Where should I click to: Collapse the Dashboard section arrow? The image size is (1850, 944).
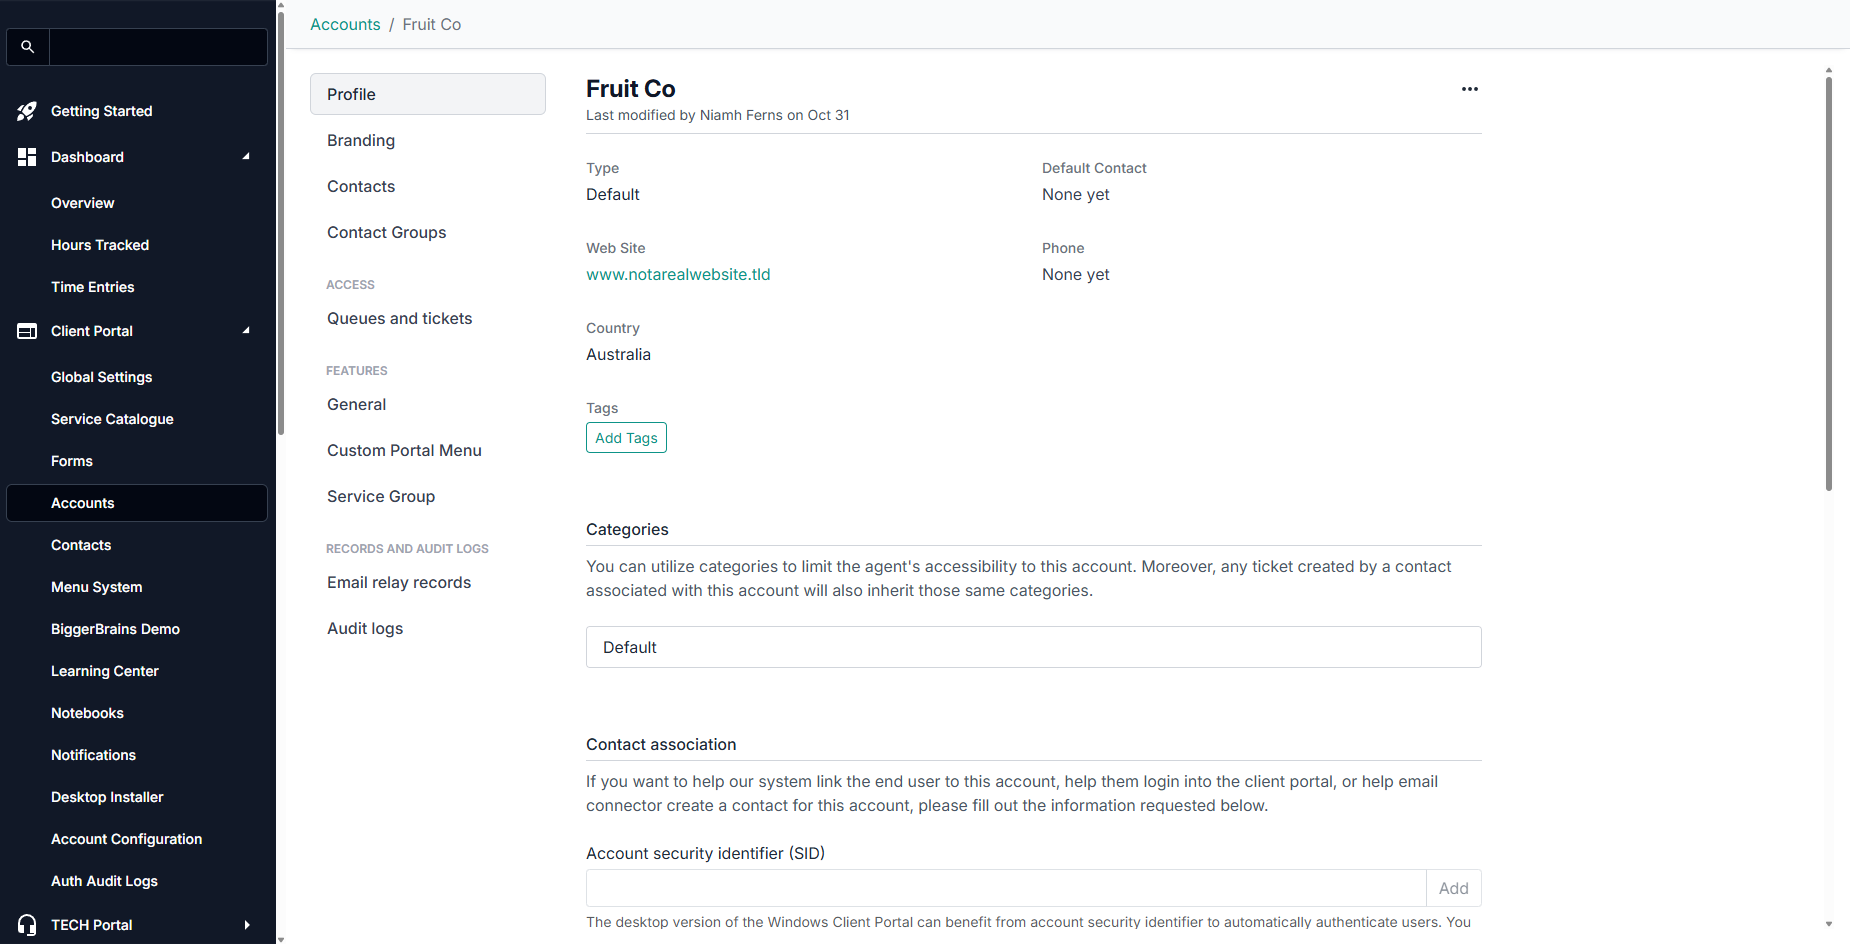coord(246,157)
